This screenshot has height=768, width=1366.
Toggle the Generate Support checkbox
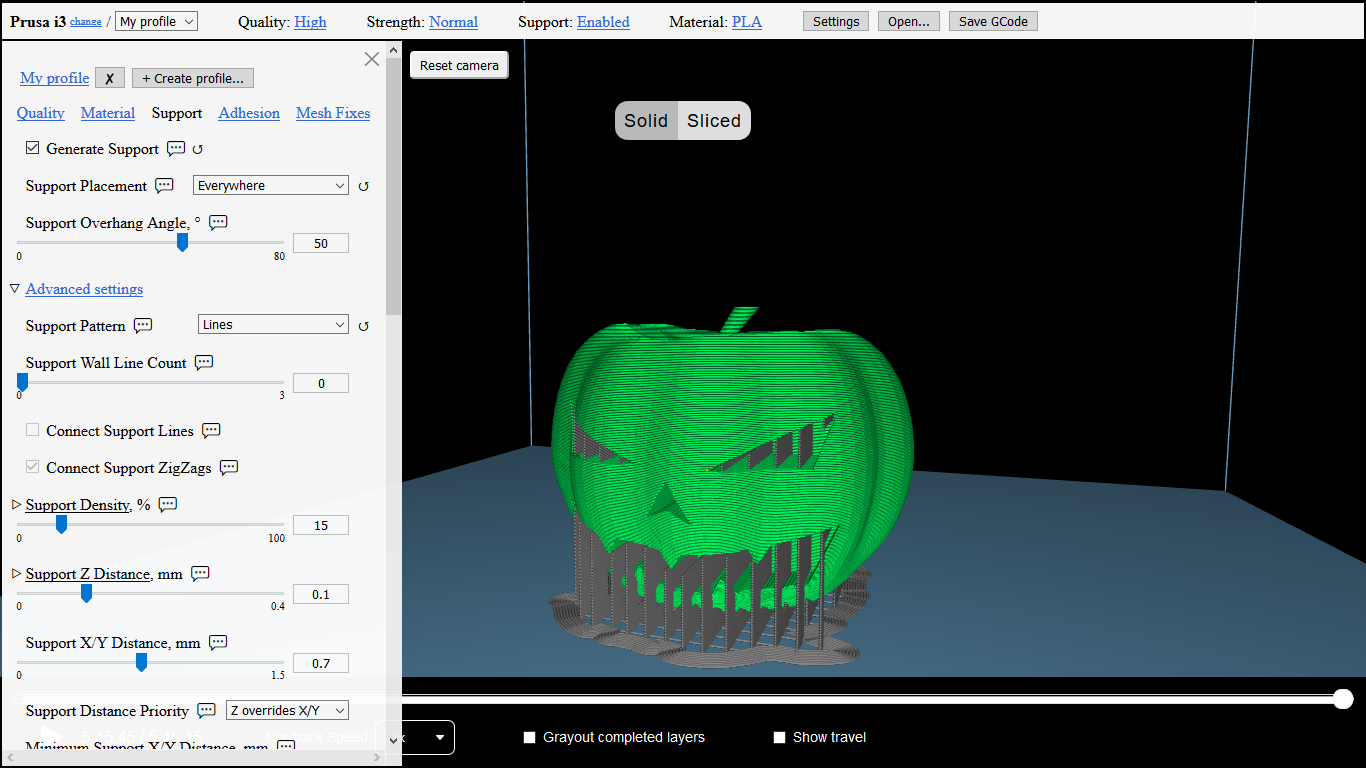pos(33,148)
